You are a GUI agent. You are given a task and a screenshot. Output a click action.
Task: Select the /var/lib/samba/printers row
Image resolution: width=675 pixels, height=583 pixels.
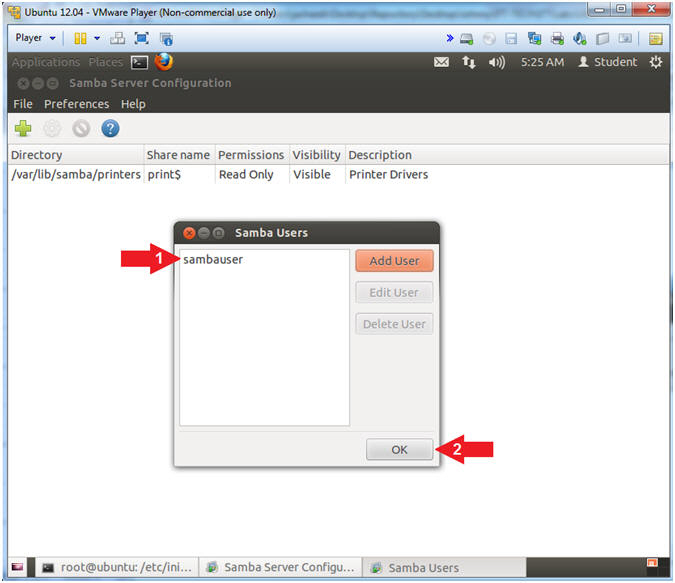[x=338, y=174]
